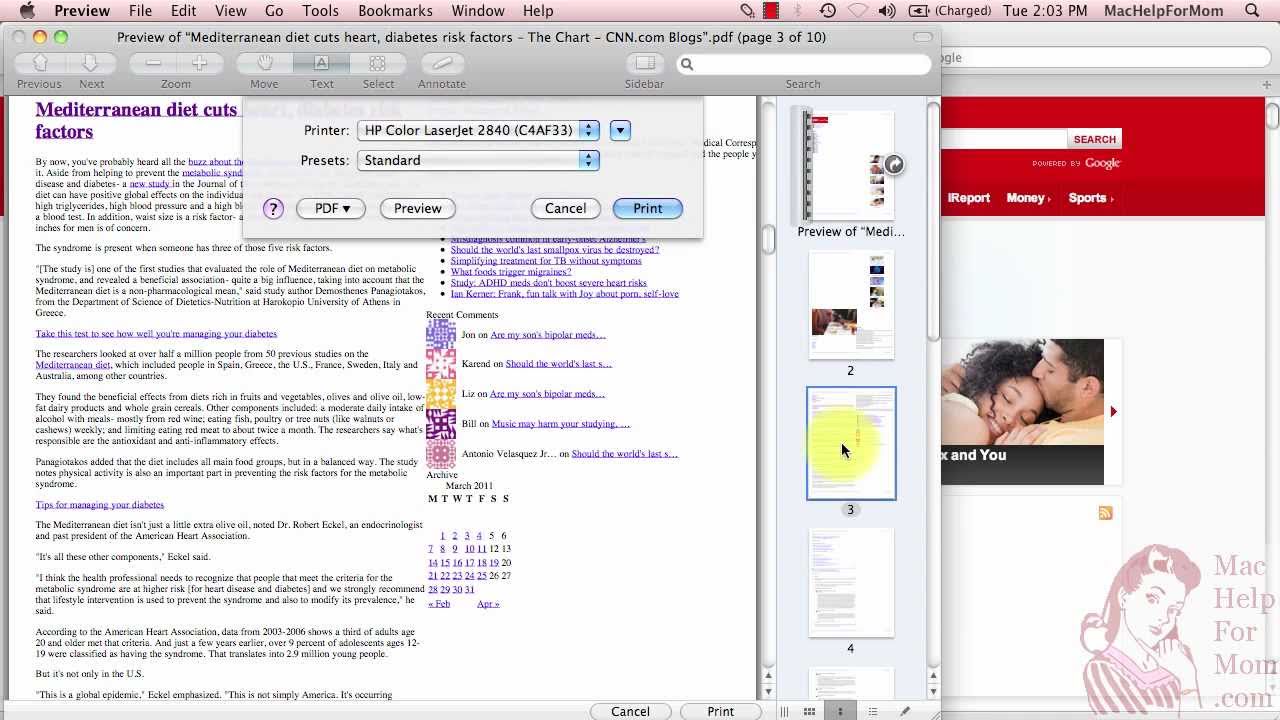Select the page 4 thumbnail
The width and height of the screenshot is (1280, 720).
click(x=851, y=583)
